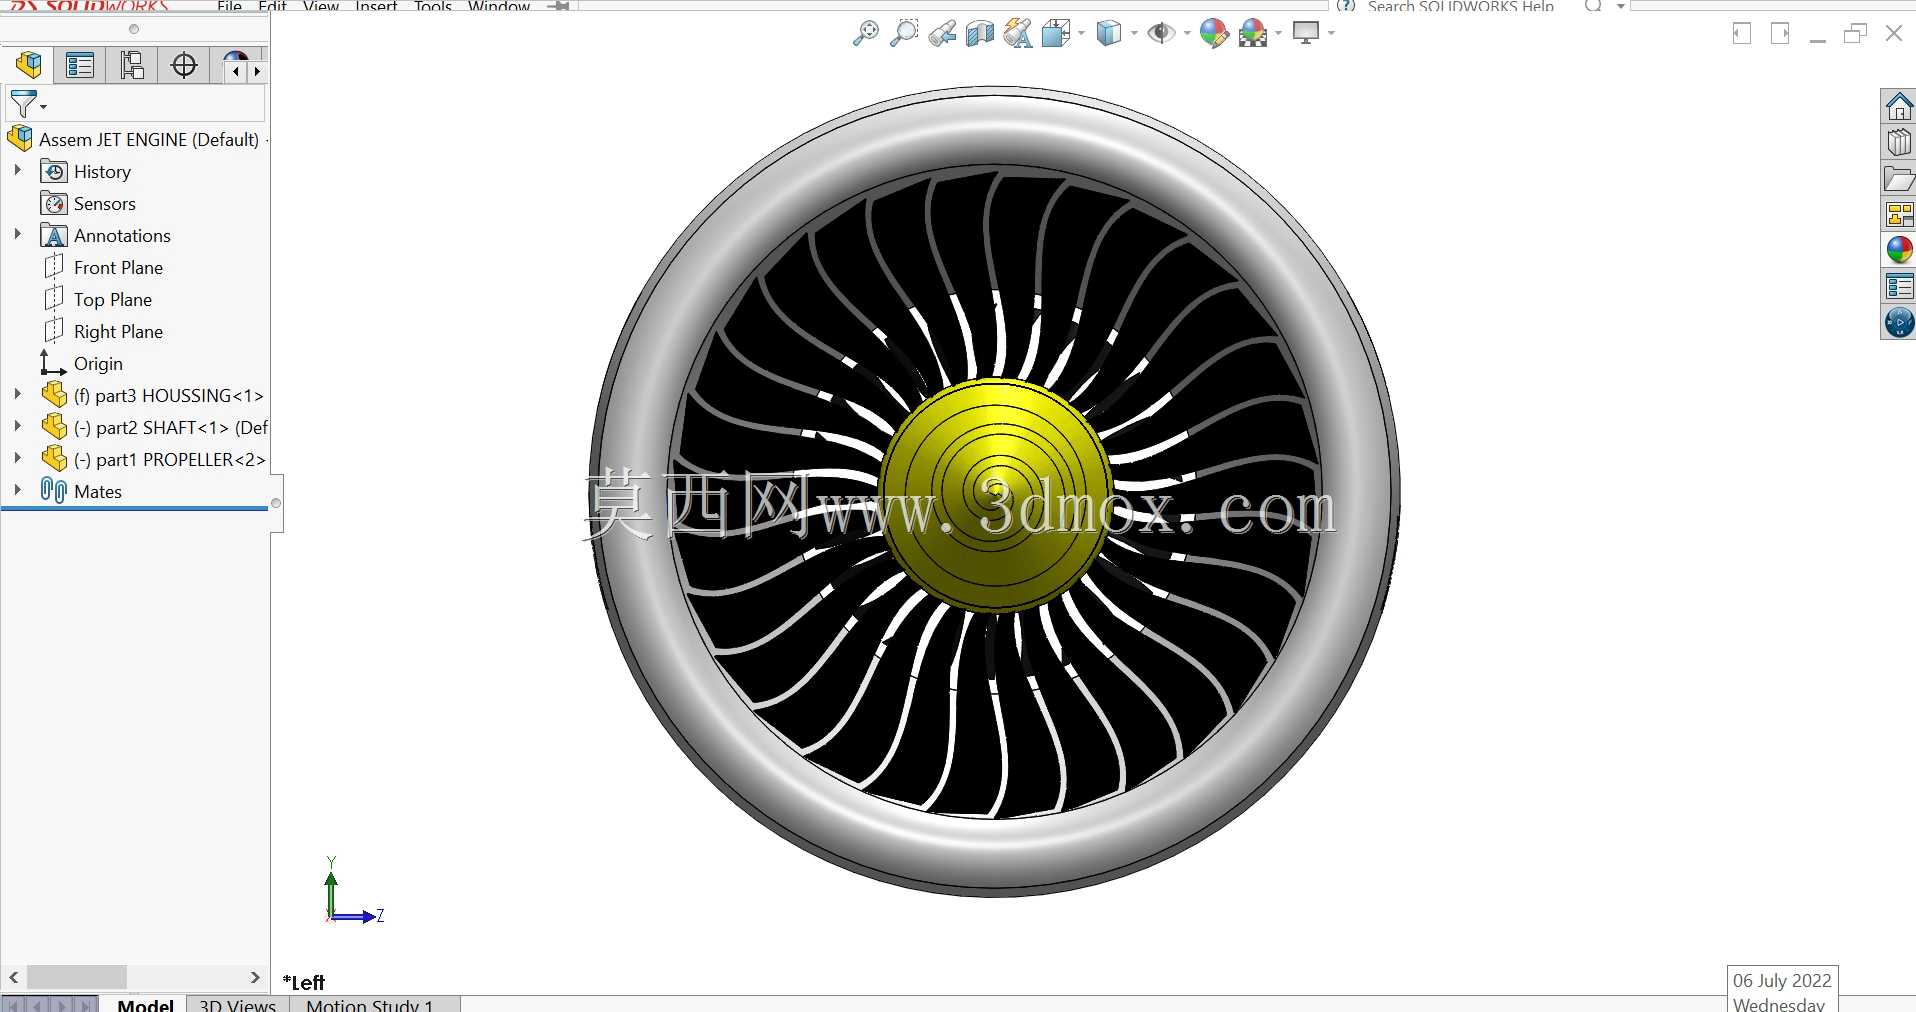The width and height of the screenshot is (1916, 1012).
Task: Open the FeatureManager Design Tree tab
Action: coord(29,66)
